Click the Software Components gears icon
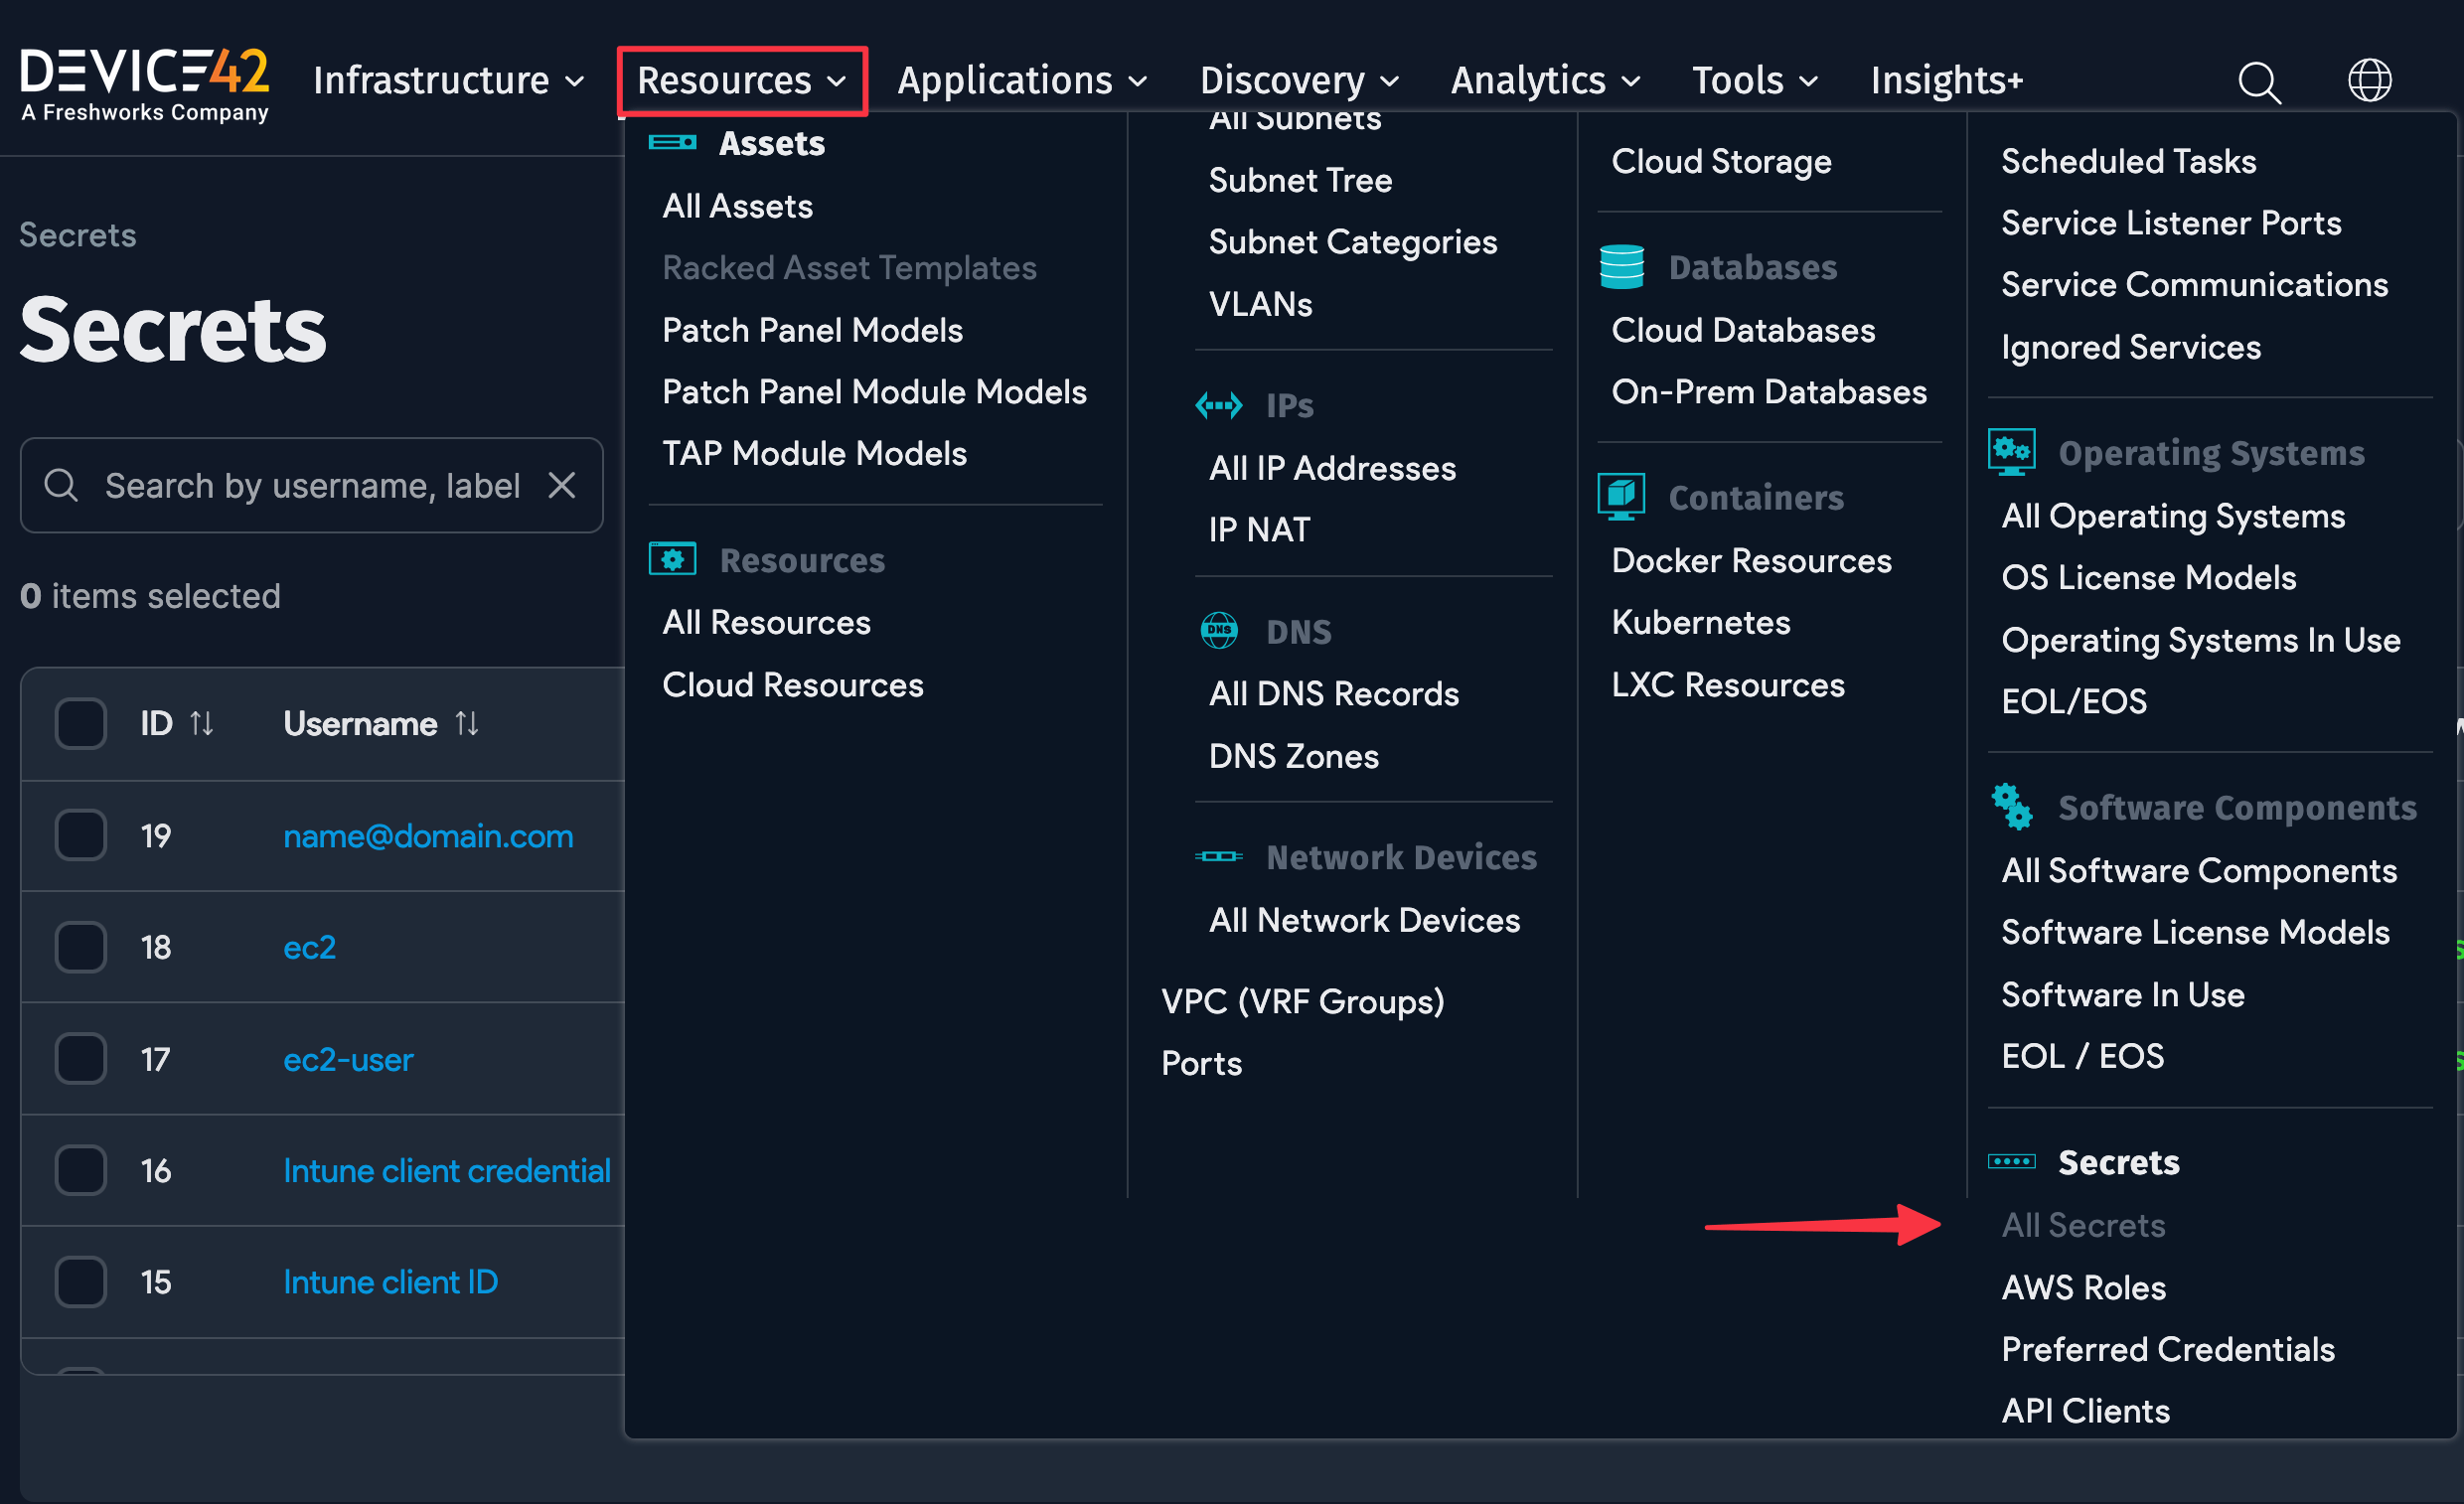Image resolution: width=2464 pixels, height=1504 pixels. click(2010, 806)
